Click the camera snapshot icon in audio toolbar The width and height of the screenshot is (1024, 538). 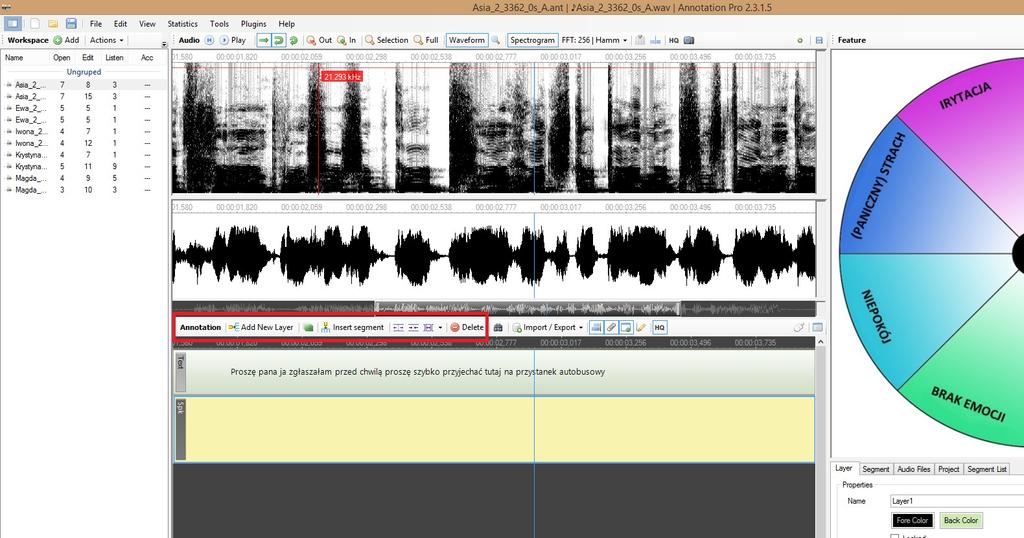(x=688, y=40)
